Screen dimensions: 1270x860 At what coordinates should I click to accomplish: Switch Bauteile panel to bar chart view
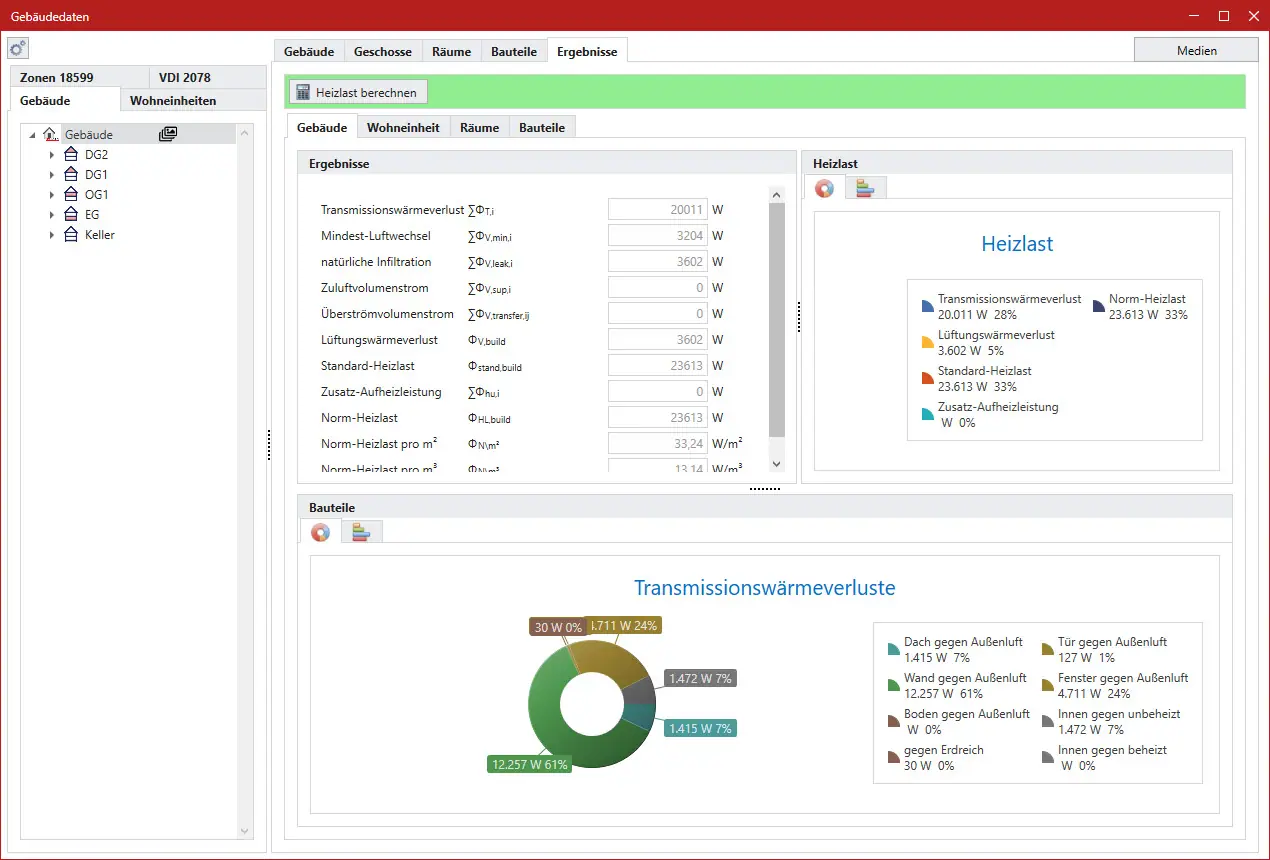[x=361, y=533]
